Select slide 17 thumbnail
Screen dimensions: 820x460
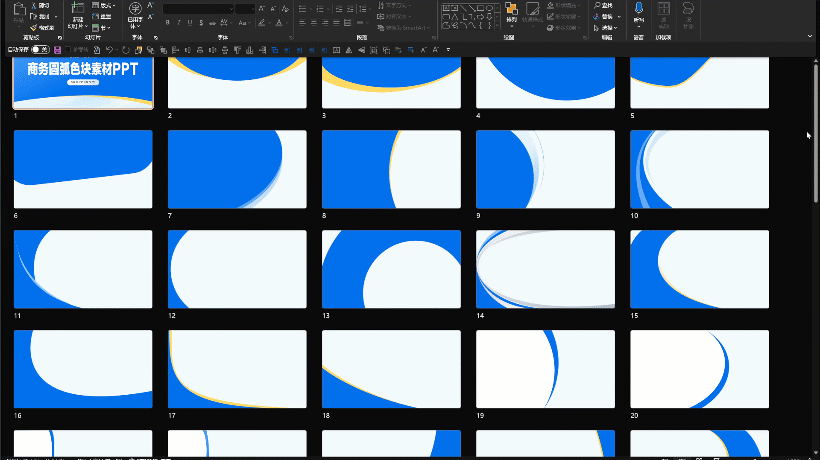click(237, 369)
